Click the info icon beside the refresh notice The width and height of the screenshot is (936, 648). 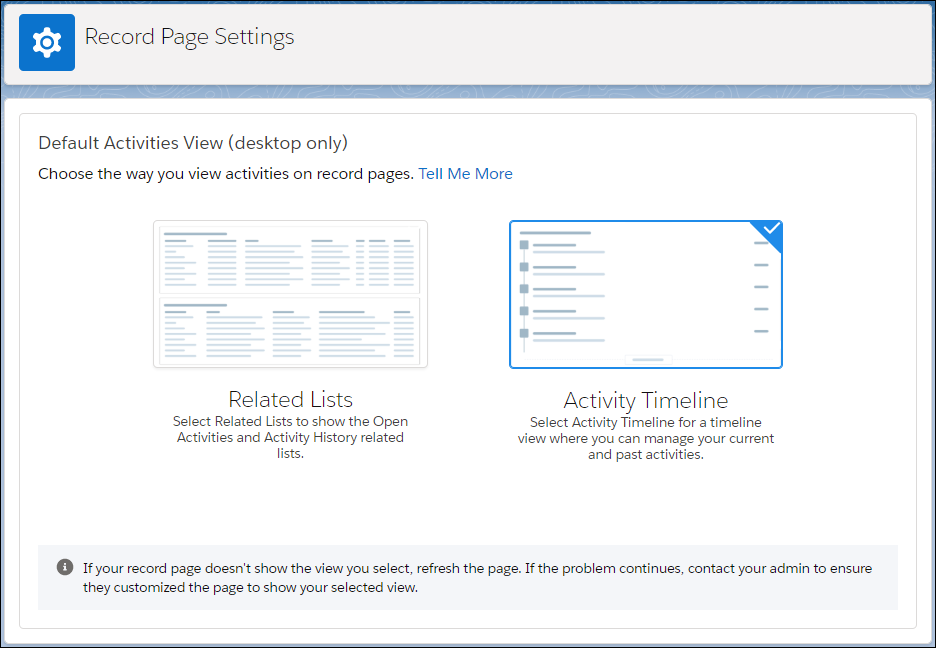tap(65, 567)
